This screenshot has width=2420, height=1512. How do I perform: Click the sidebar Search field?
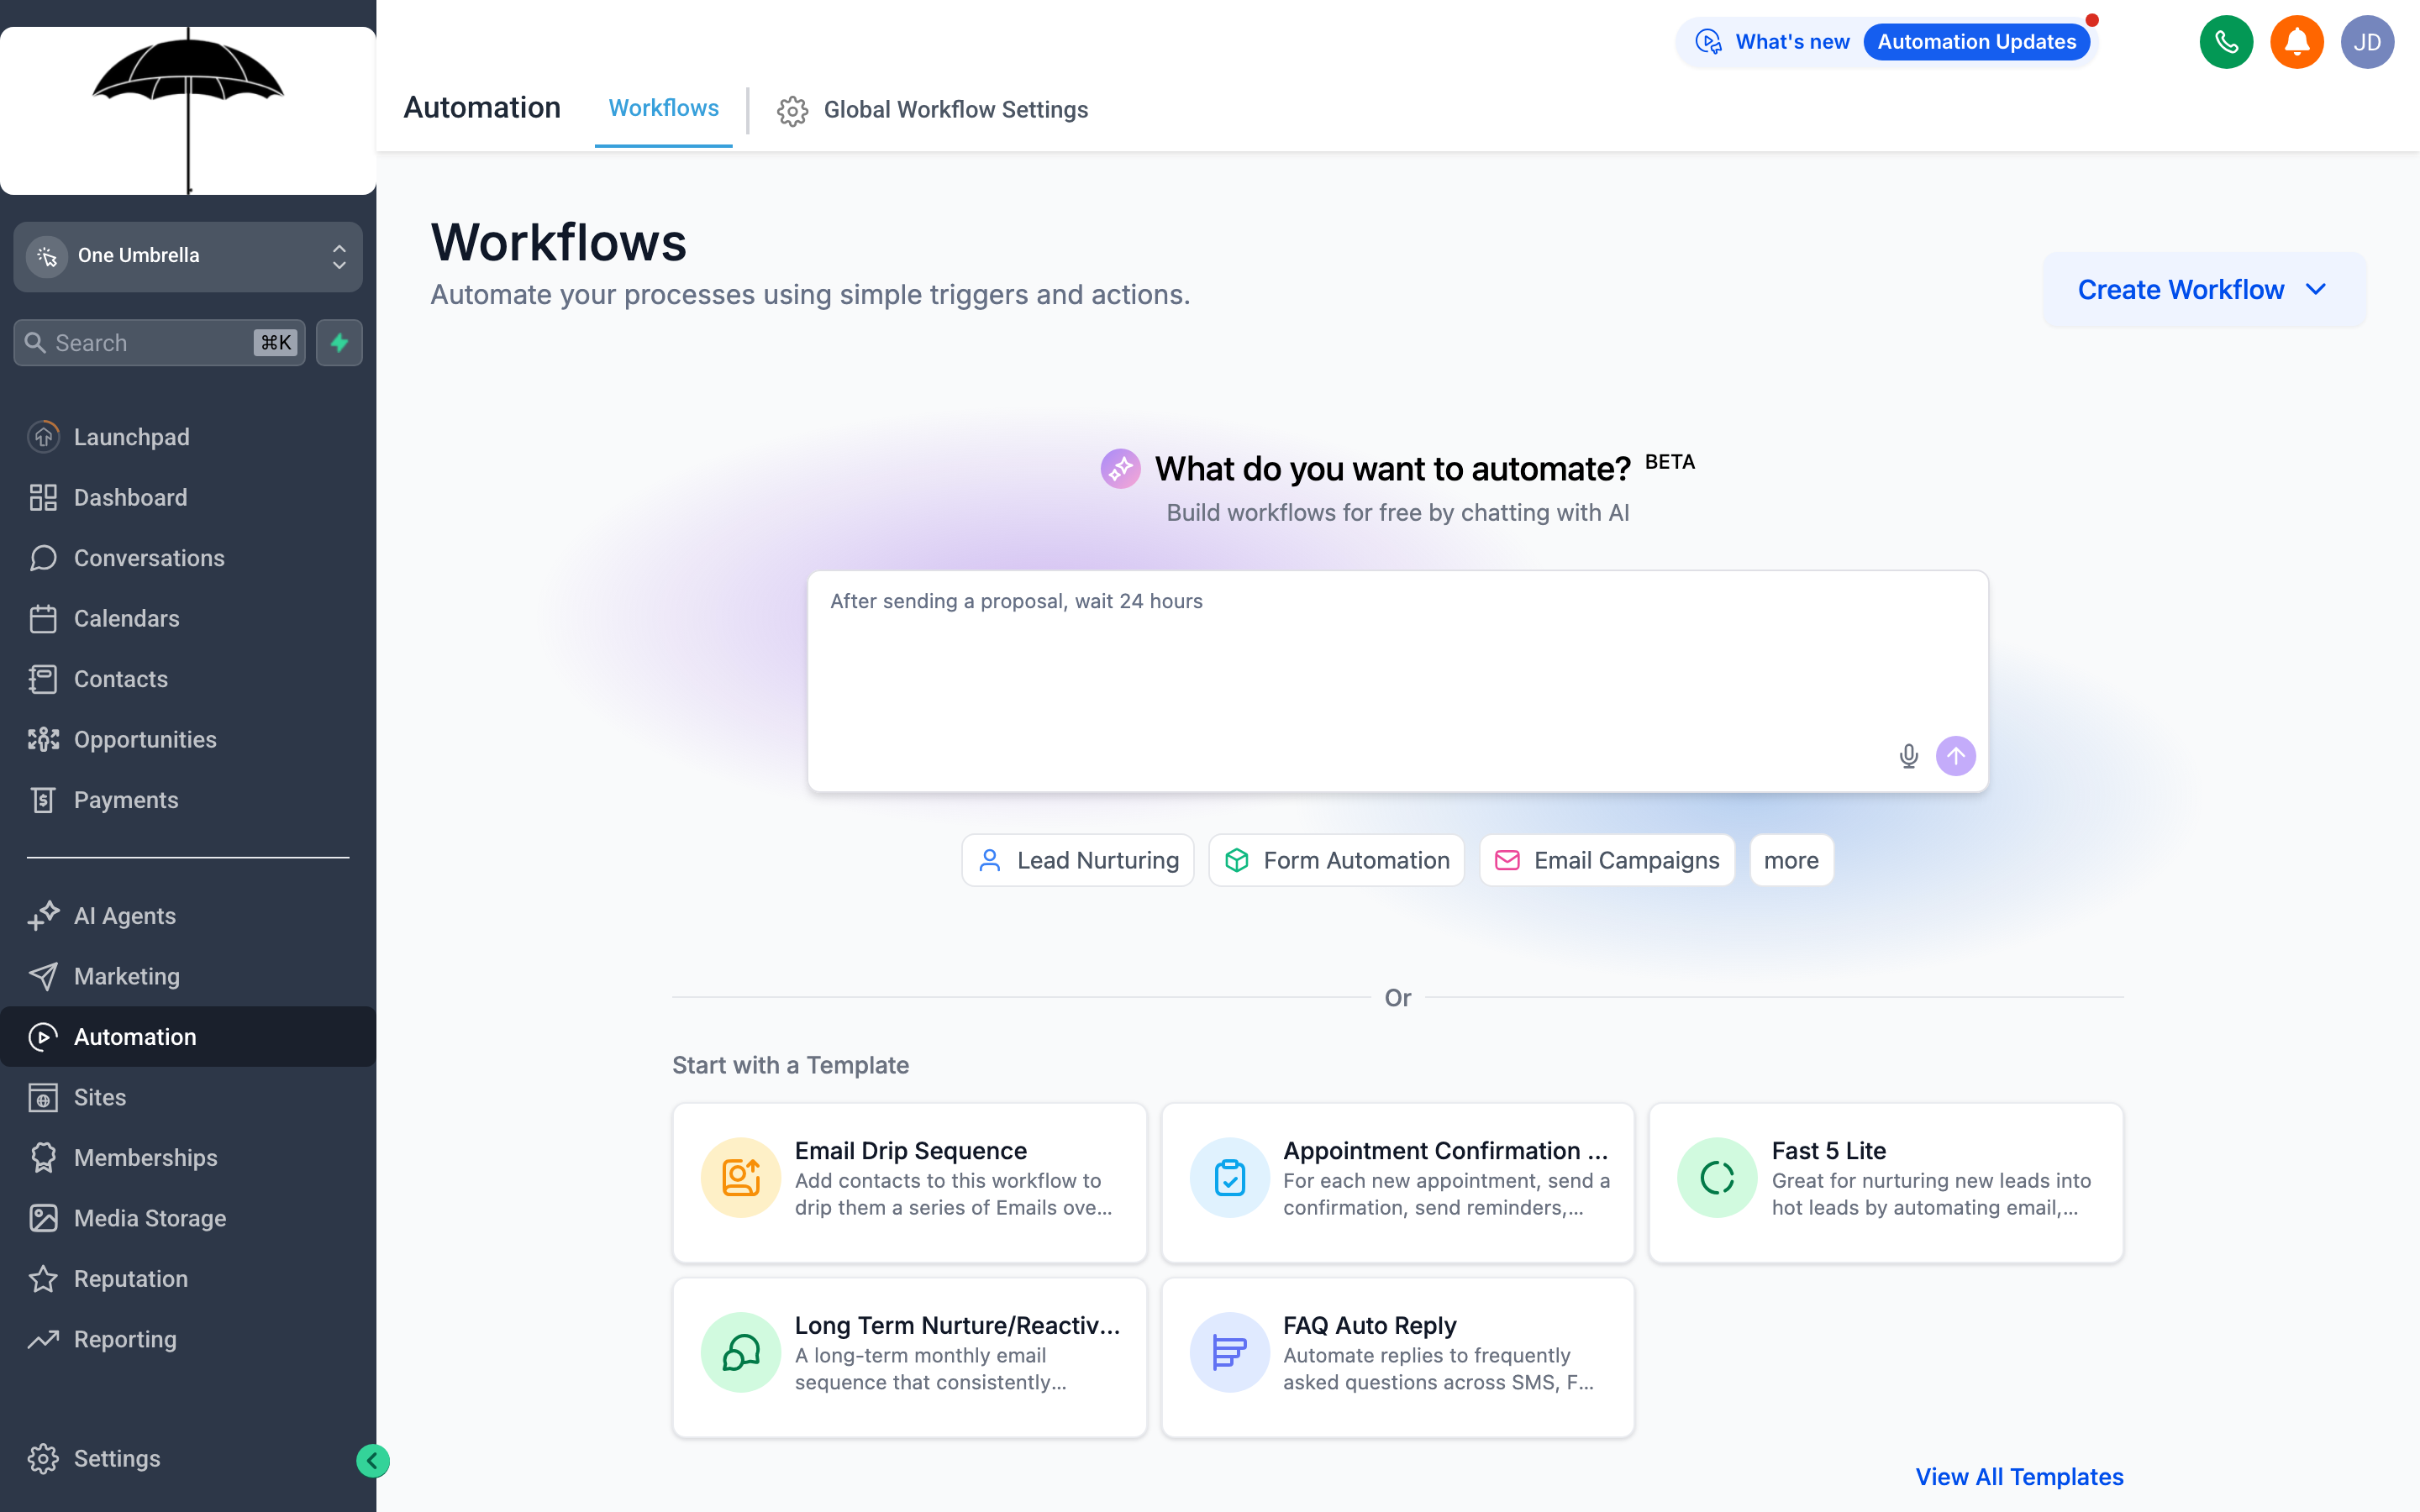coord(160,343)
